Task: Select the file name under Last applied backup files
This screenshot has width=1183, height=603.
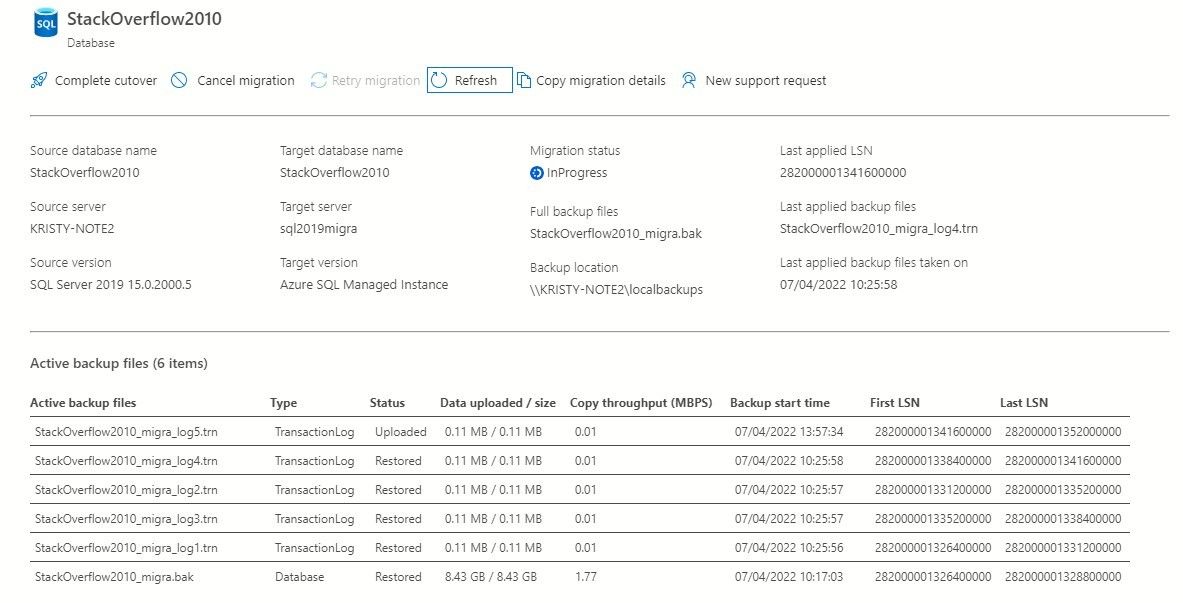Action: (x=879, y=228)
